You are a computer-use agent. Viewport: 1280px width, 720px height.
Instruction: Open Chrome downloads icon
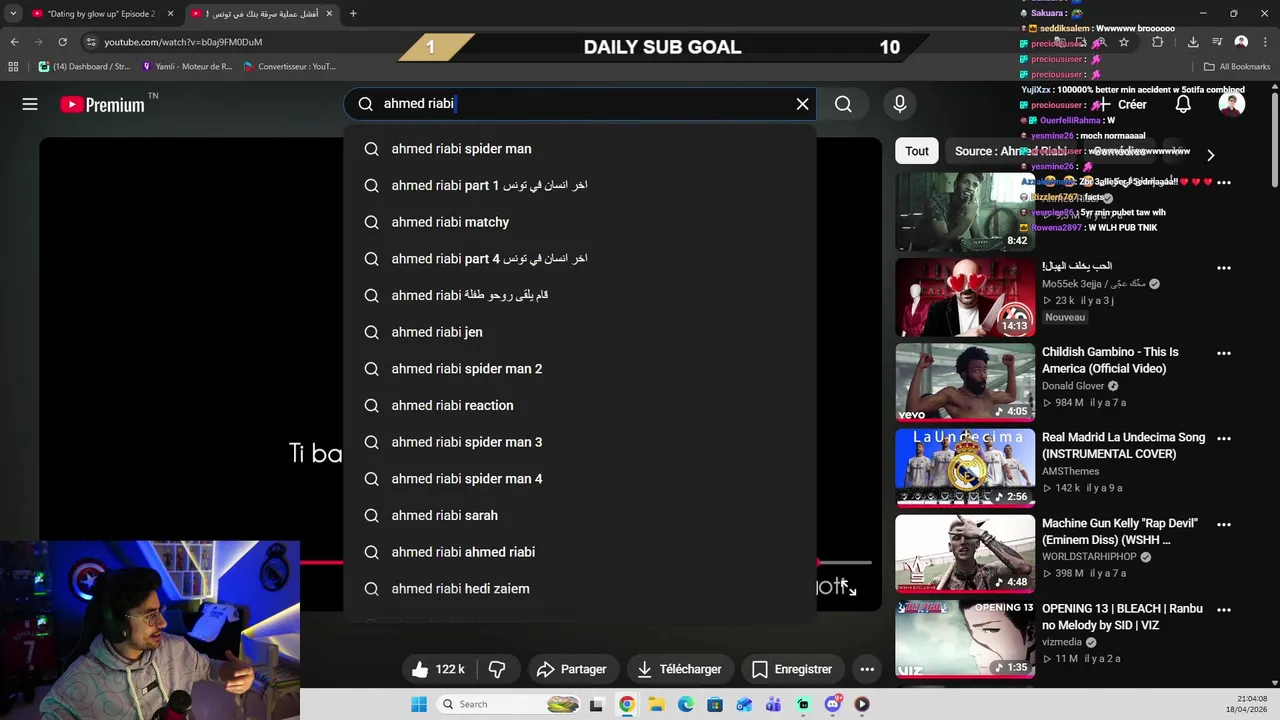pyautogui.click(x=1193, y=42)
